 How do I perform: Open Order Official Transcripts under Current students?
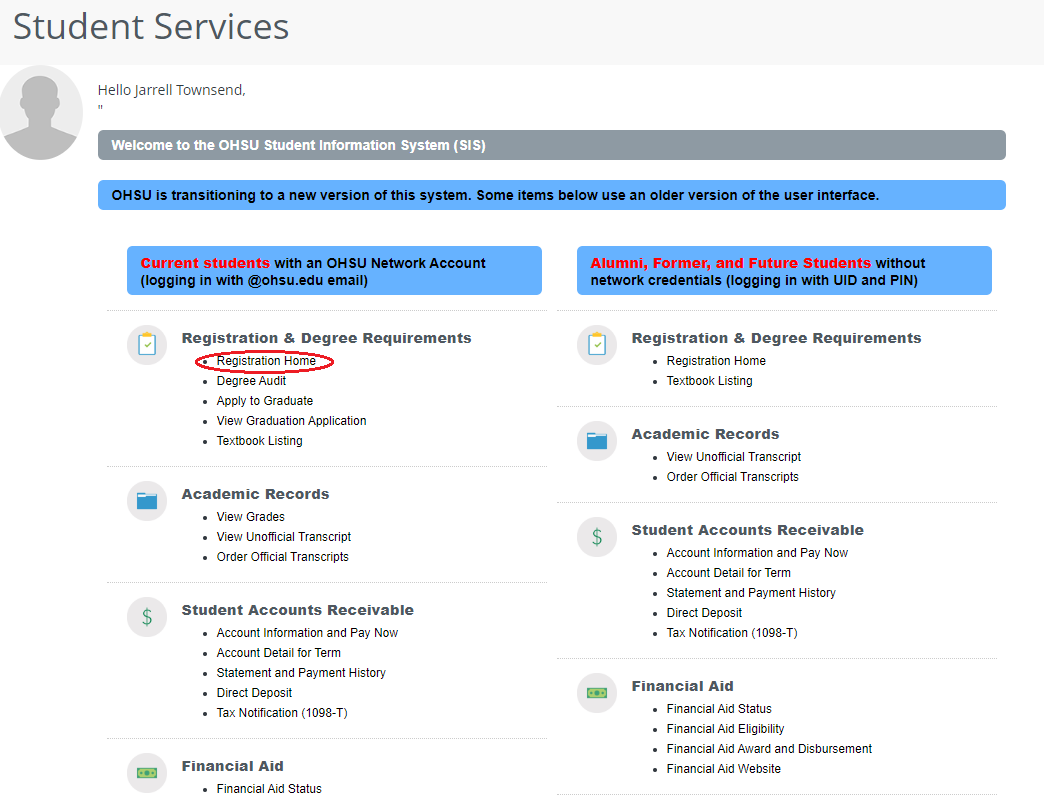(282, 557)
